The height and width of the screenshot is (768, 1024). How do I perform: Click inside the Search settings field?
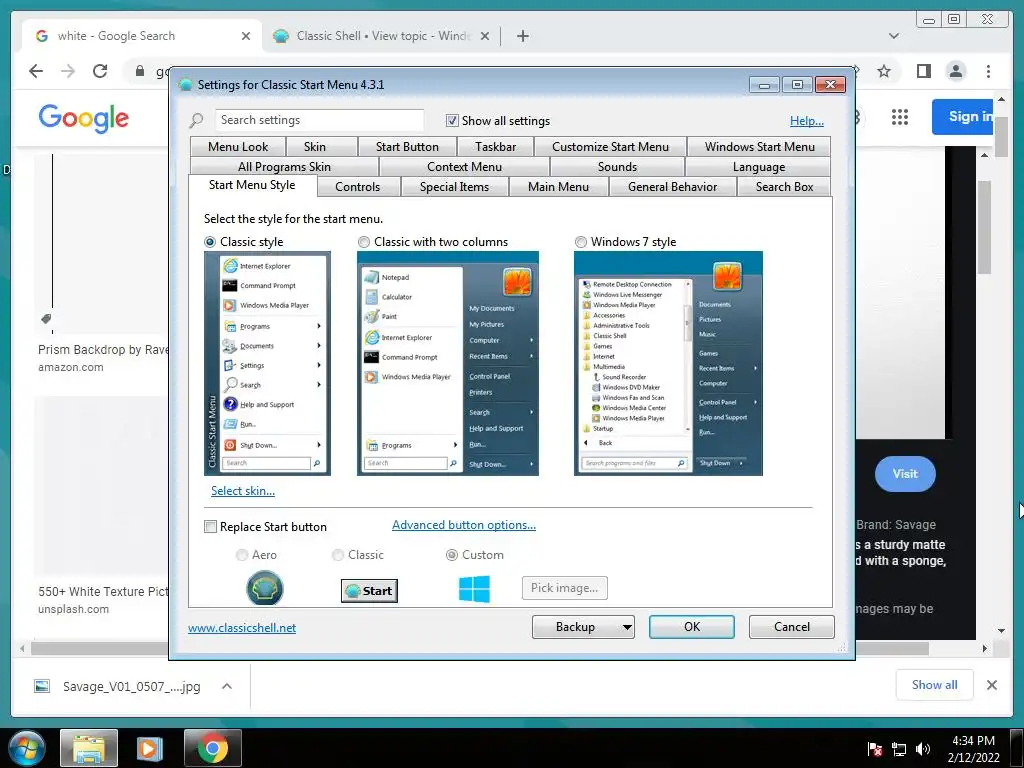pyautogui.click(x=319, y=120)
